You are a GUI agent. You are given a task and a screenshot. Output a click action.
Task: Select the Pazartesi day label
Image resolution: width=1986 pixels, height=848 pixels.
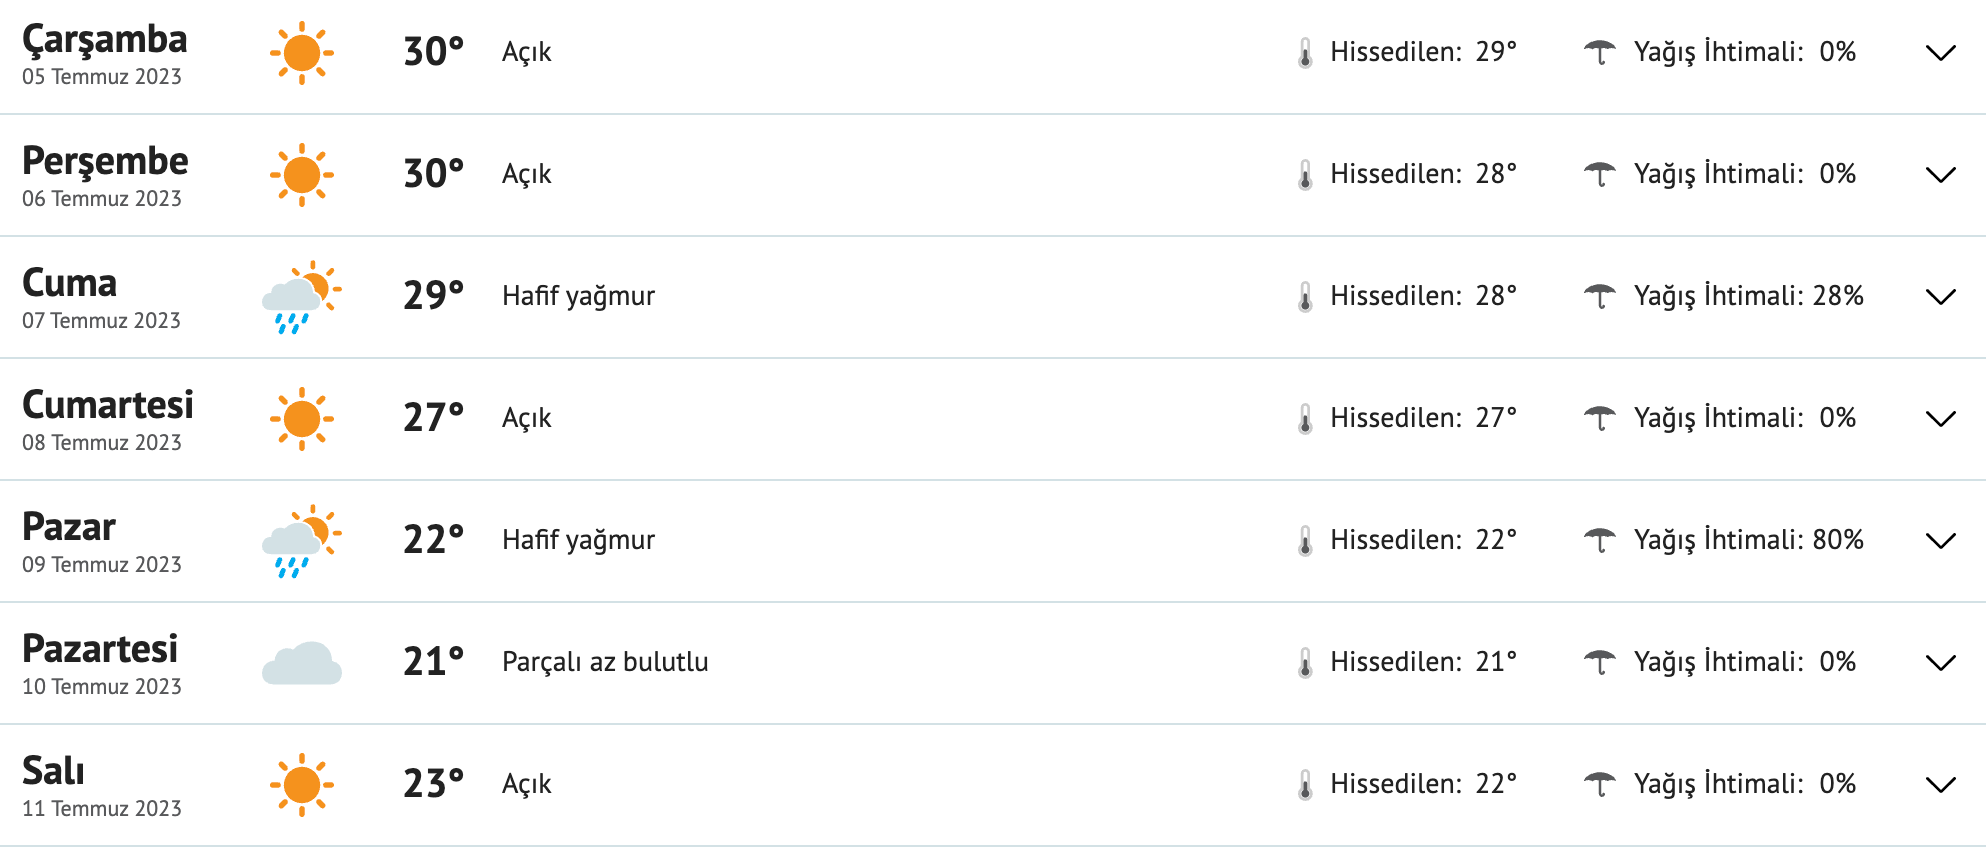pos(100,650)
